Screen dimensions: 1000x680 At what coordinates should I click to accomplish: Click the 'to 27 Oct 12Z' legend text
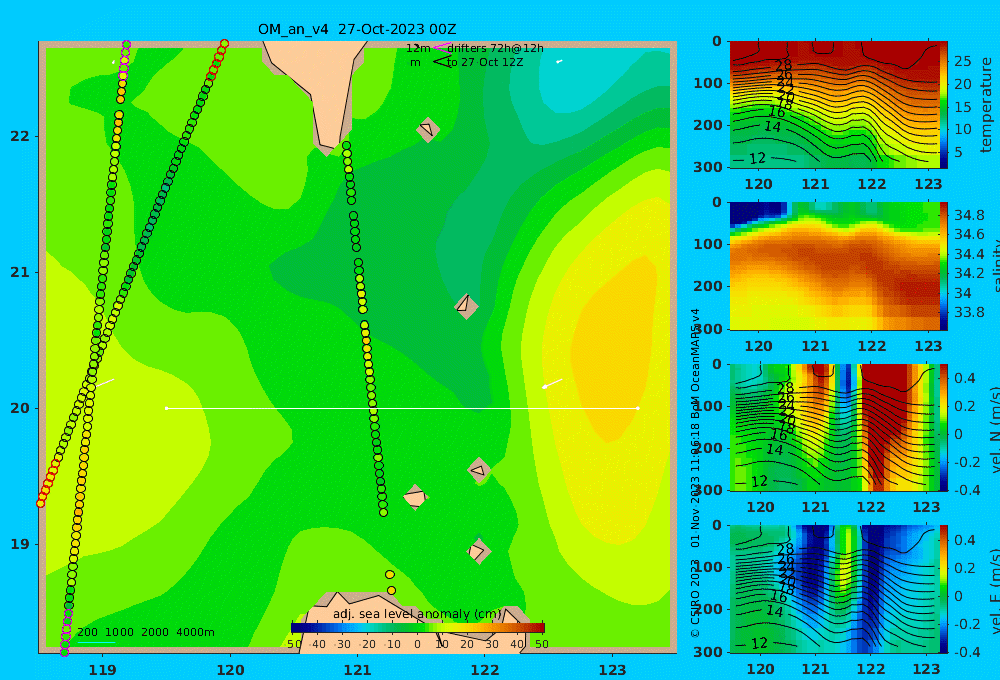485,62
